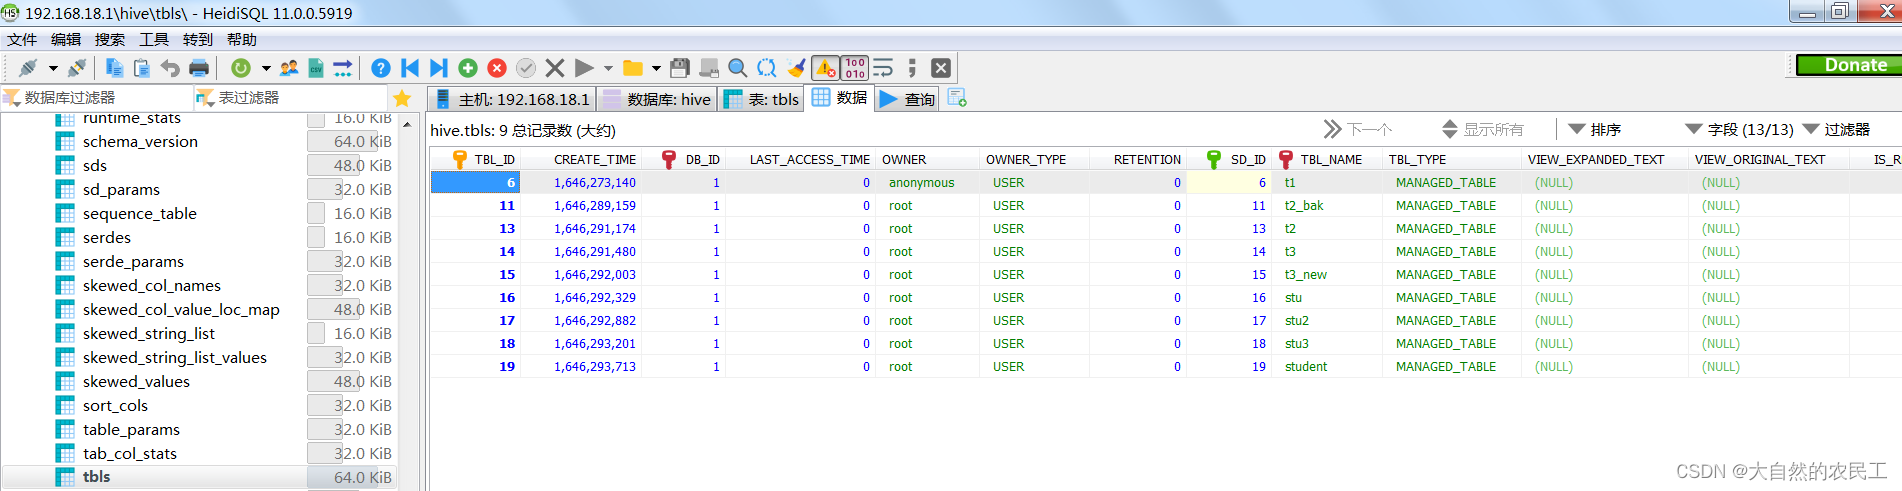This screenshot has width=1902, height=491.
Task: Click the 下一个 next button
Action: [1357, 130]
